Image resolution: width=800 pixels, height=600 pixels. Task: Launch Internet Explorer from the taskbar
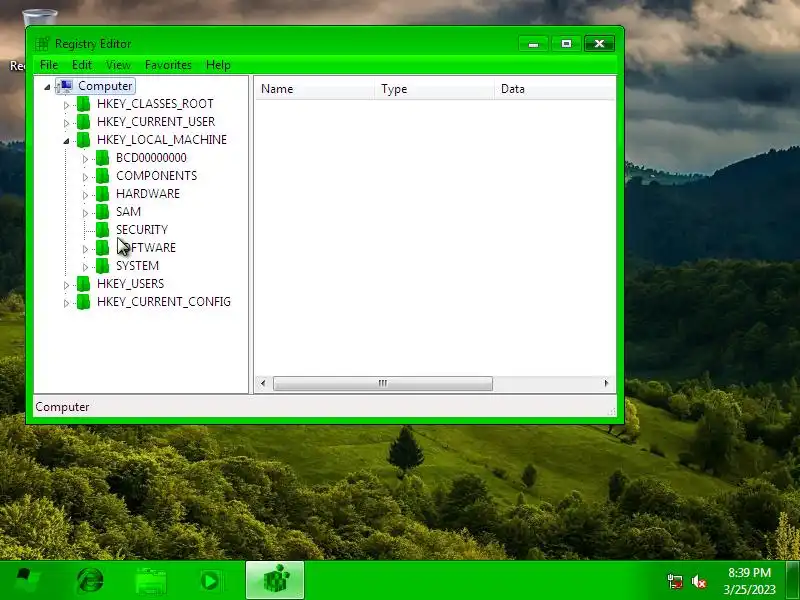pyautogui.click(x=90, y=581)
